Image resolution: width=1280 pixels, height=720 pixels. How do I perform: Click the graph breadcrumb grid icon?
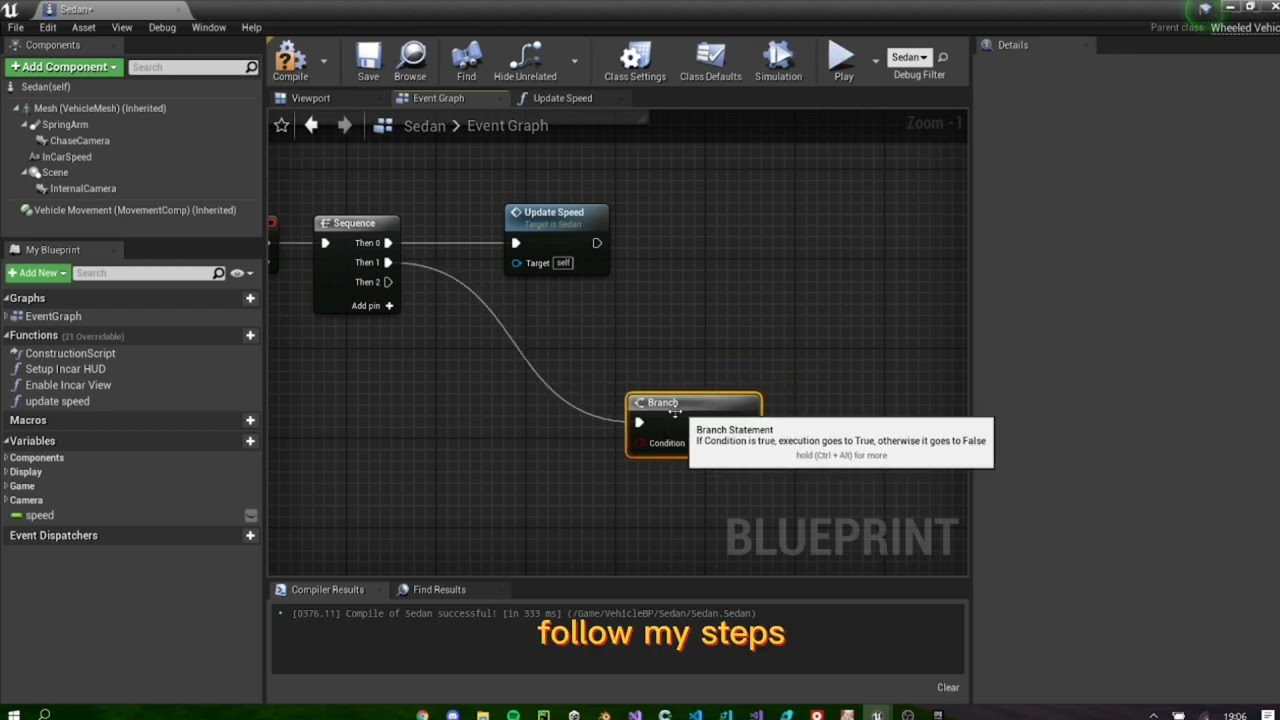tap(383, 125)
